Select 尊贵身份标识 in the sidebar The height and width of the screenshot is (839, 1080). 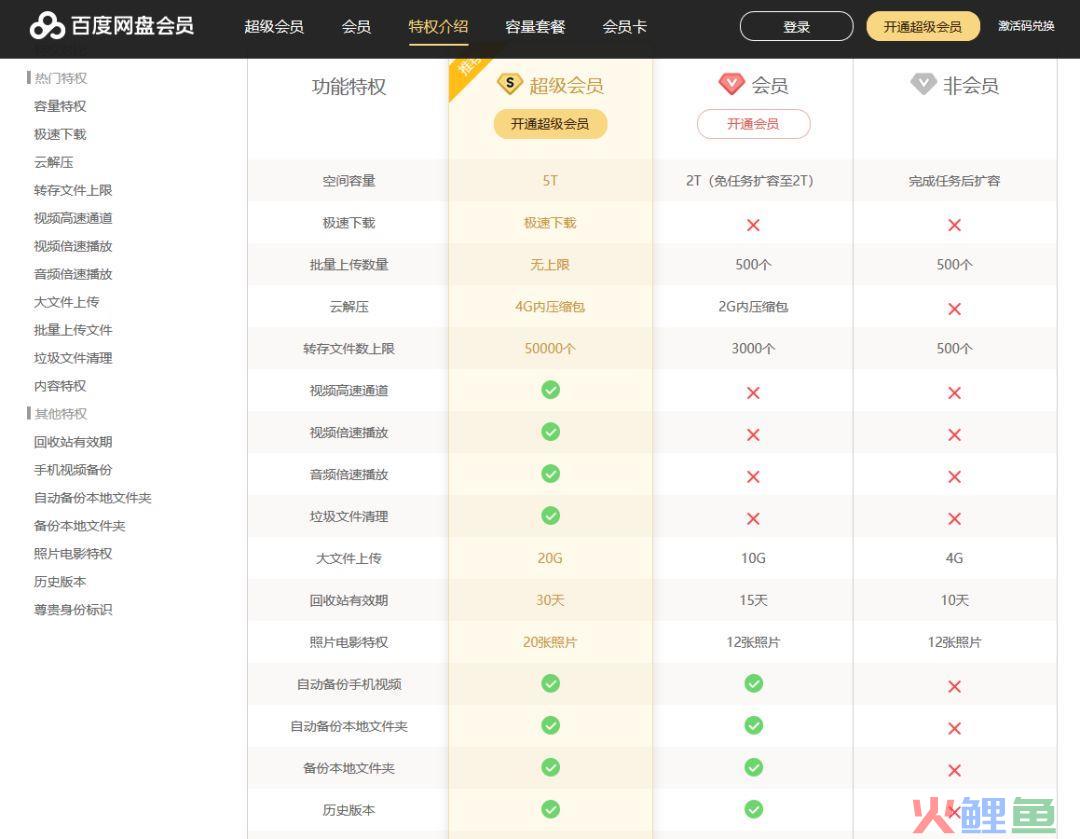[x=73, y=610]
